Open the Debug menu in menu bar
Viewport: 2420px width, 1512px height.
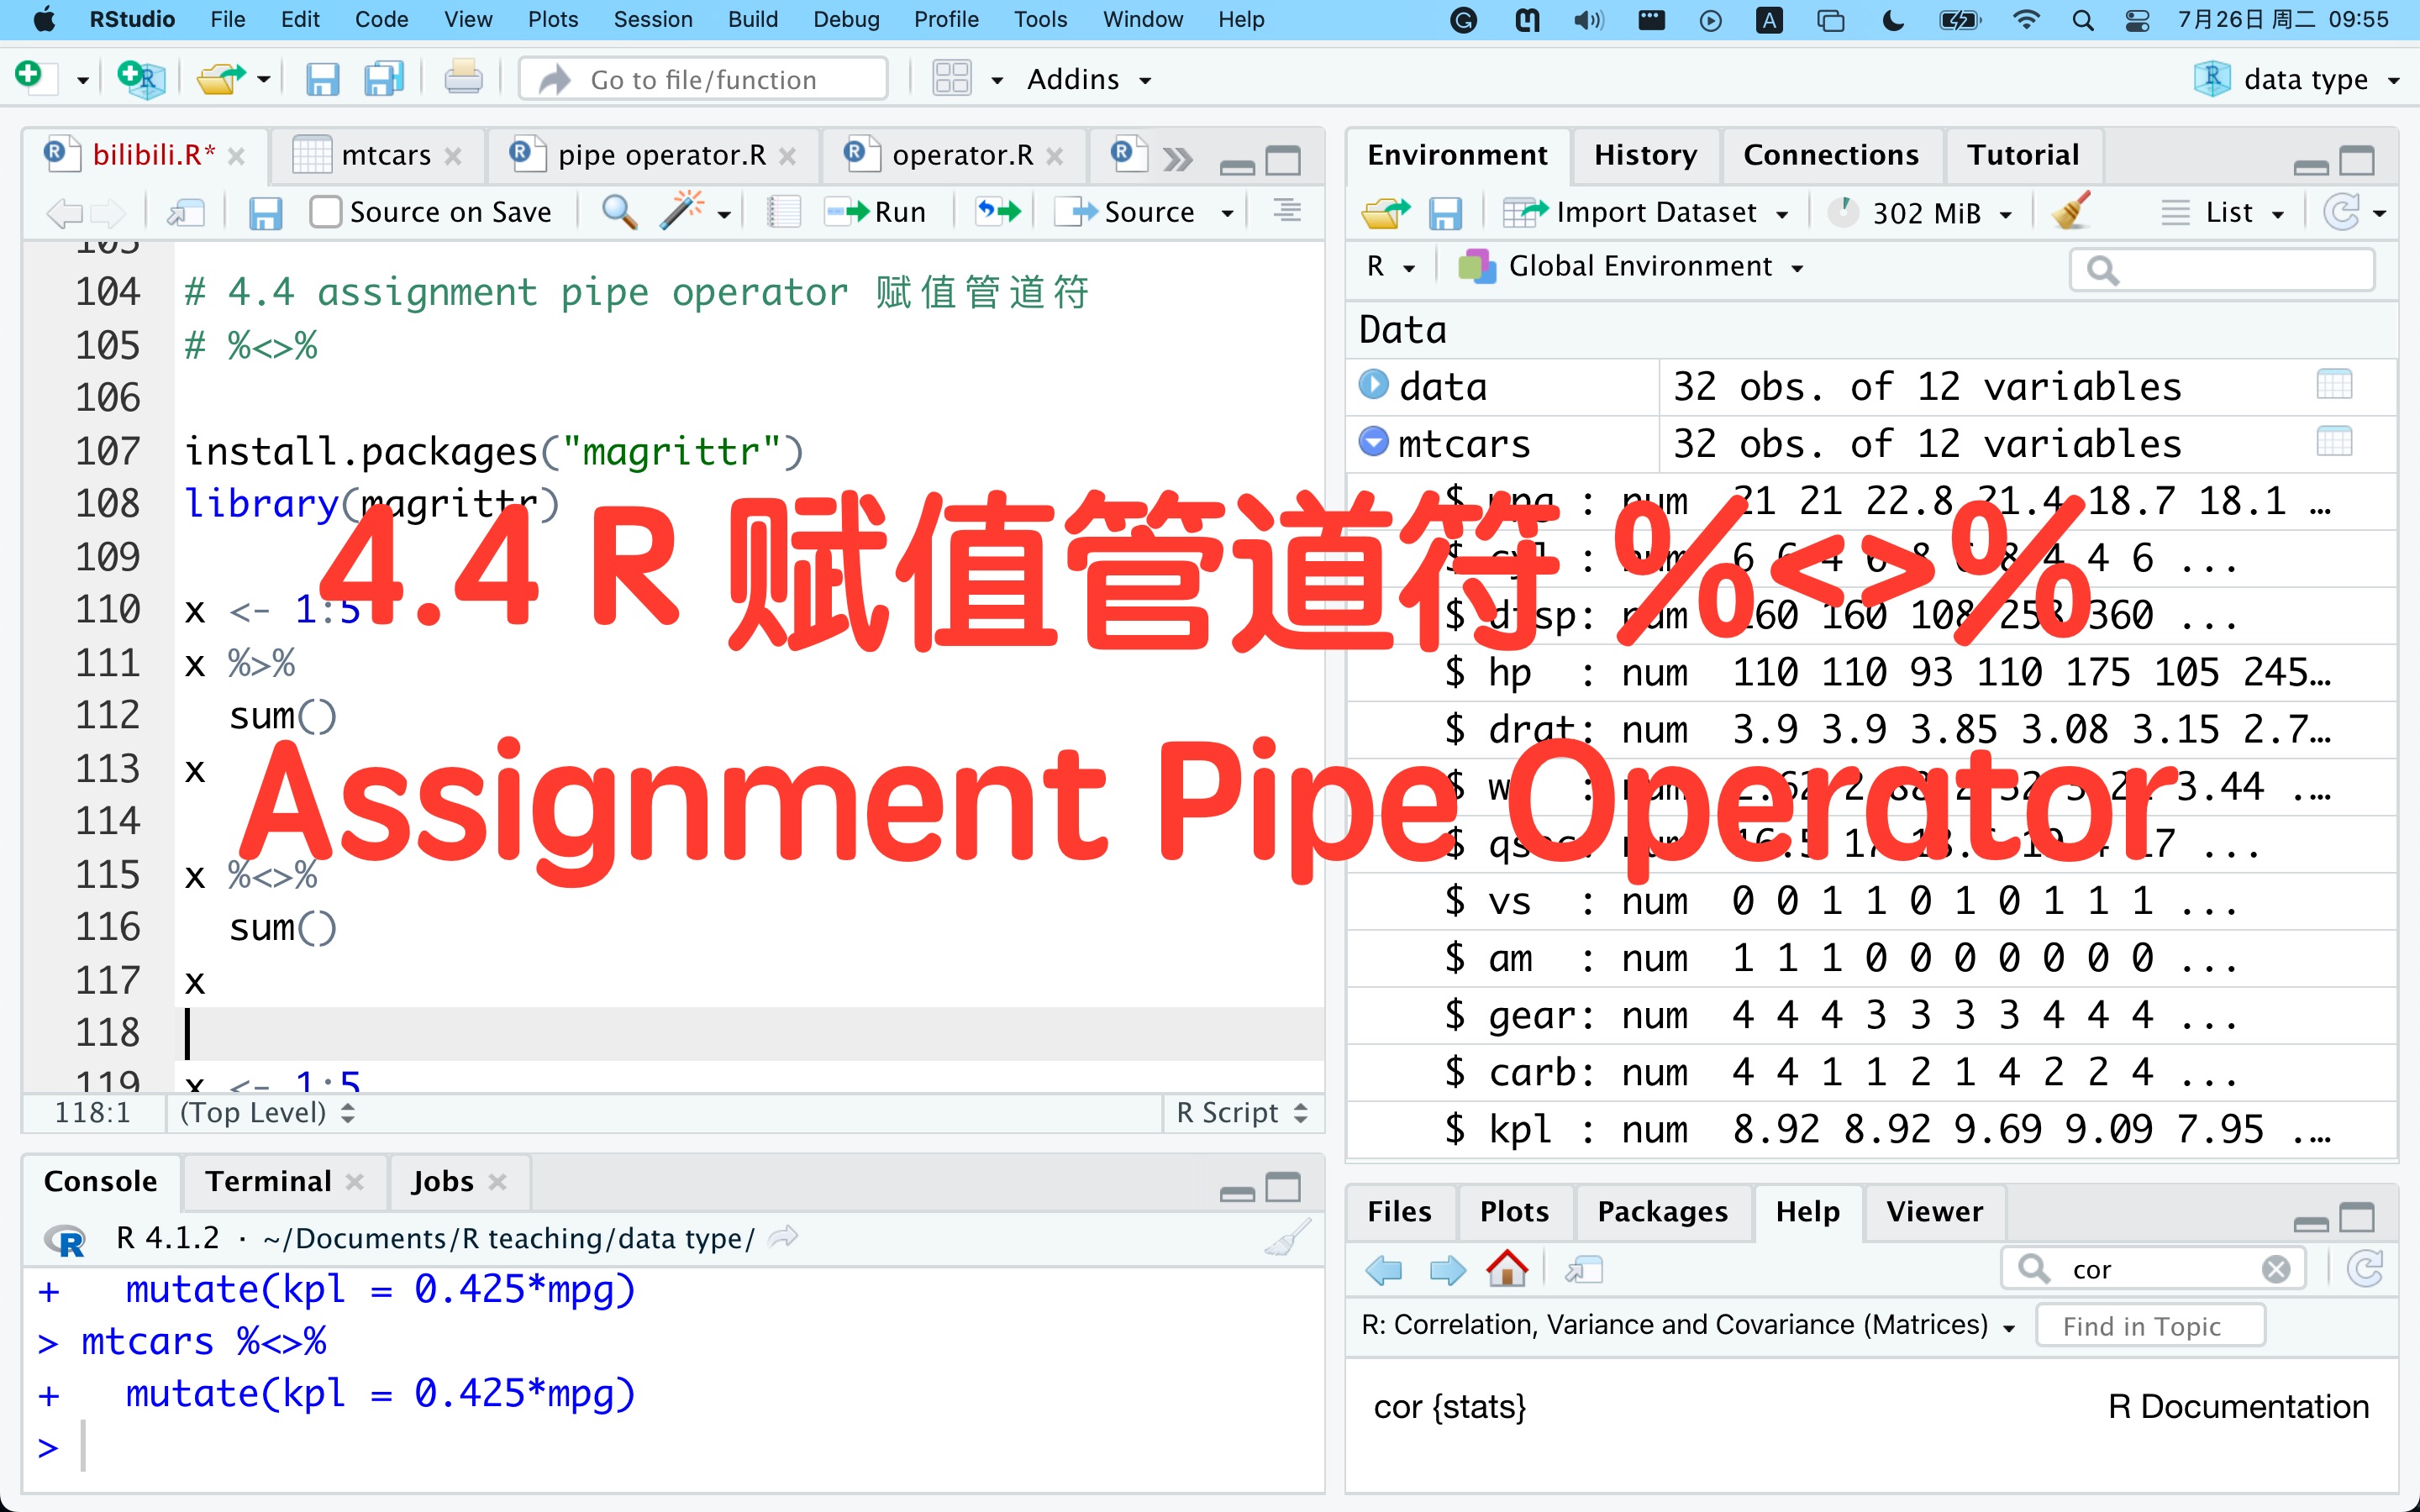[x=845, y=19]
